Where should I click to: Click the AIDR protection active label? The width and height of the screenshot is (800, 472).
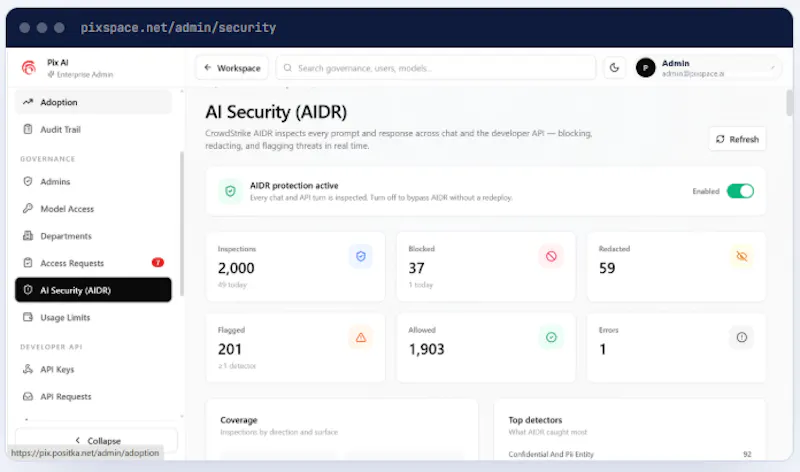tap(294, 185)
